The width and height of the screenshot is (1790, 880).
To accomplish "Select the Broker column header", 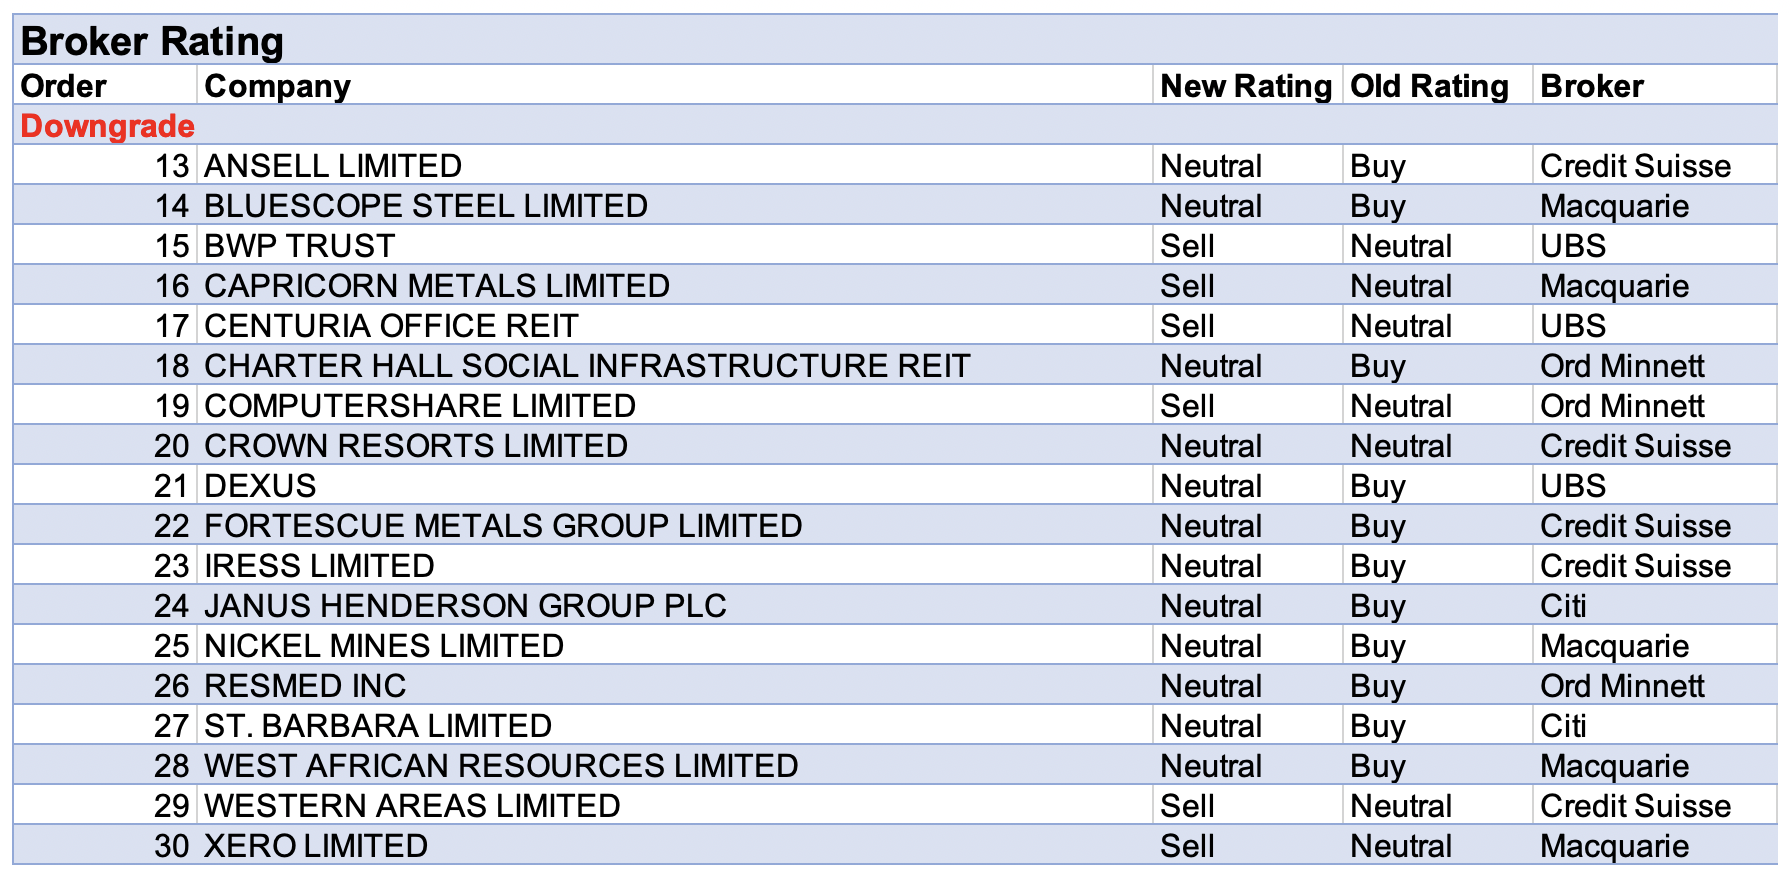I will (x=1591, y=86).
